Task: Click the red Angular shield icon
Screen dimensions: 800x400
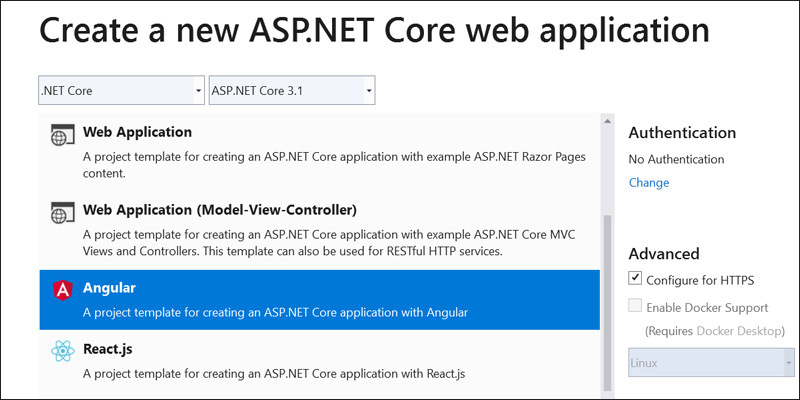Action: [x=62, y=290]
